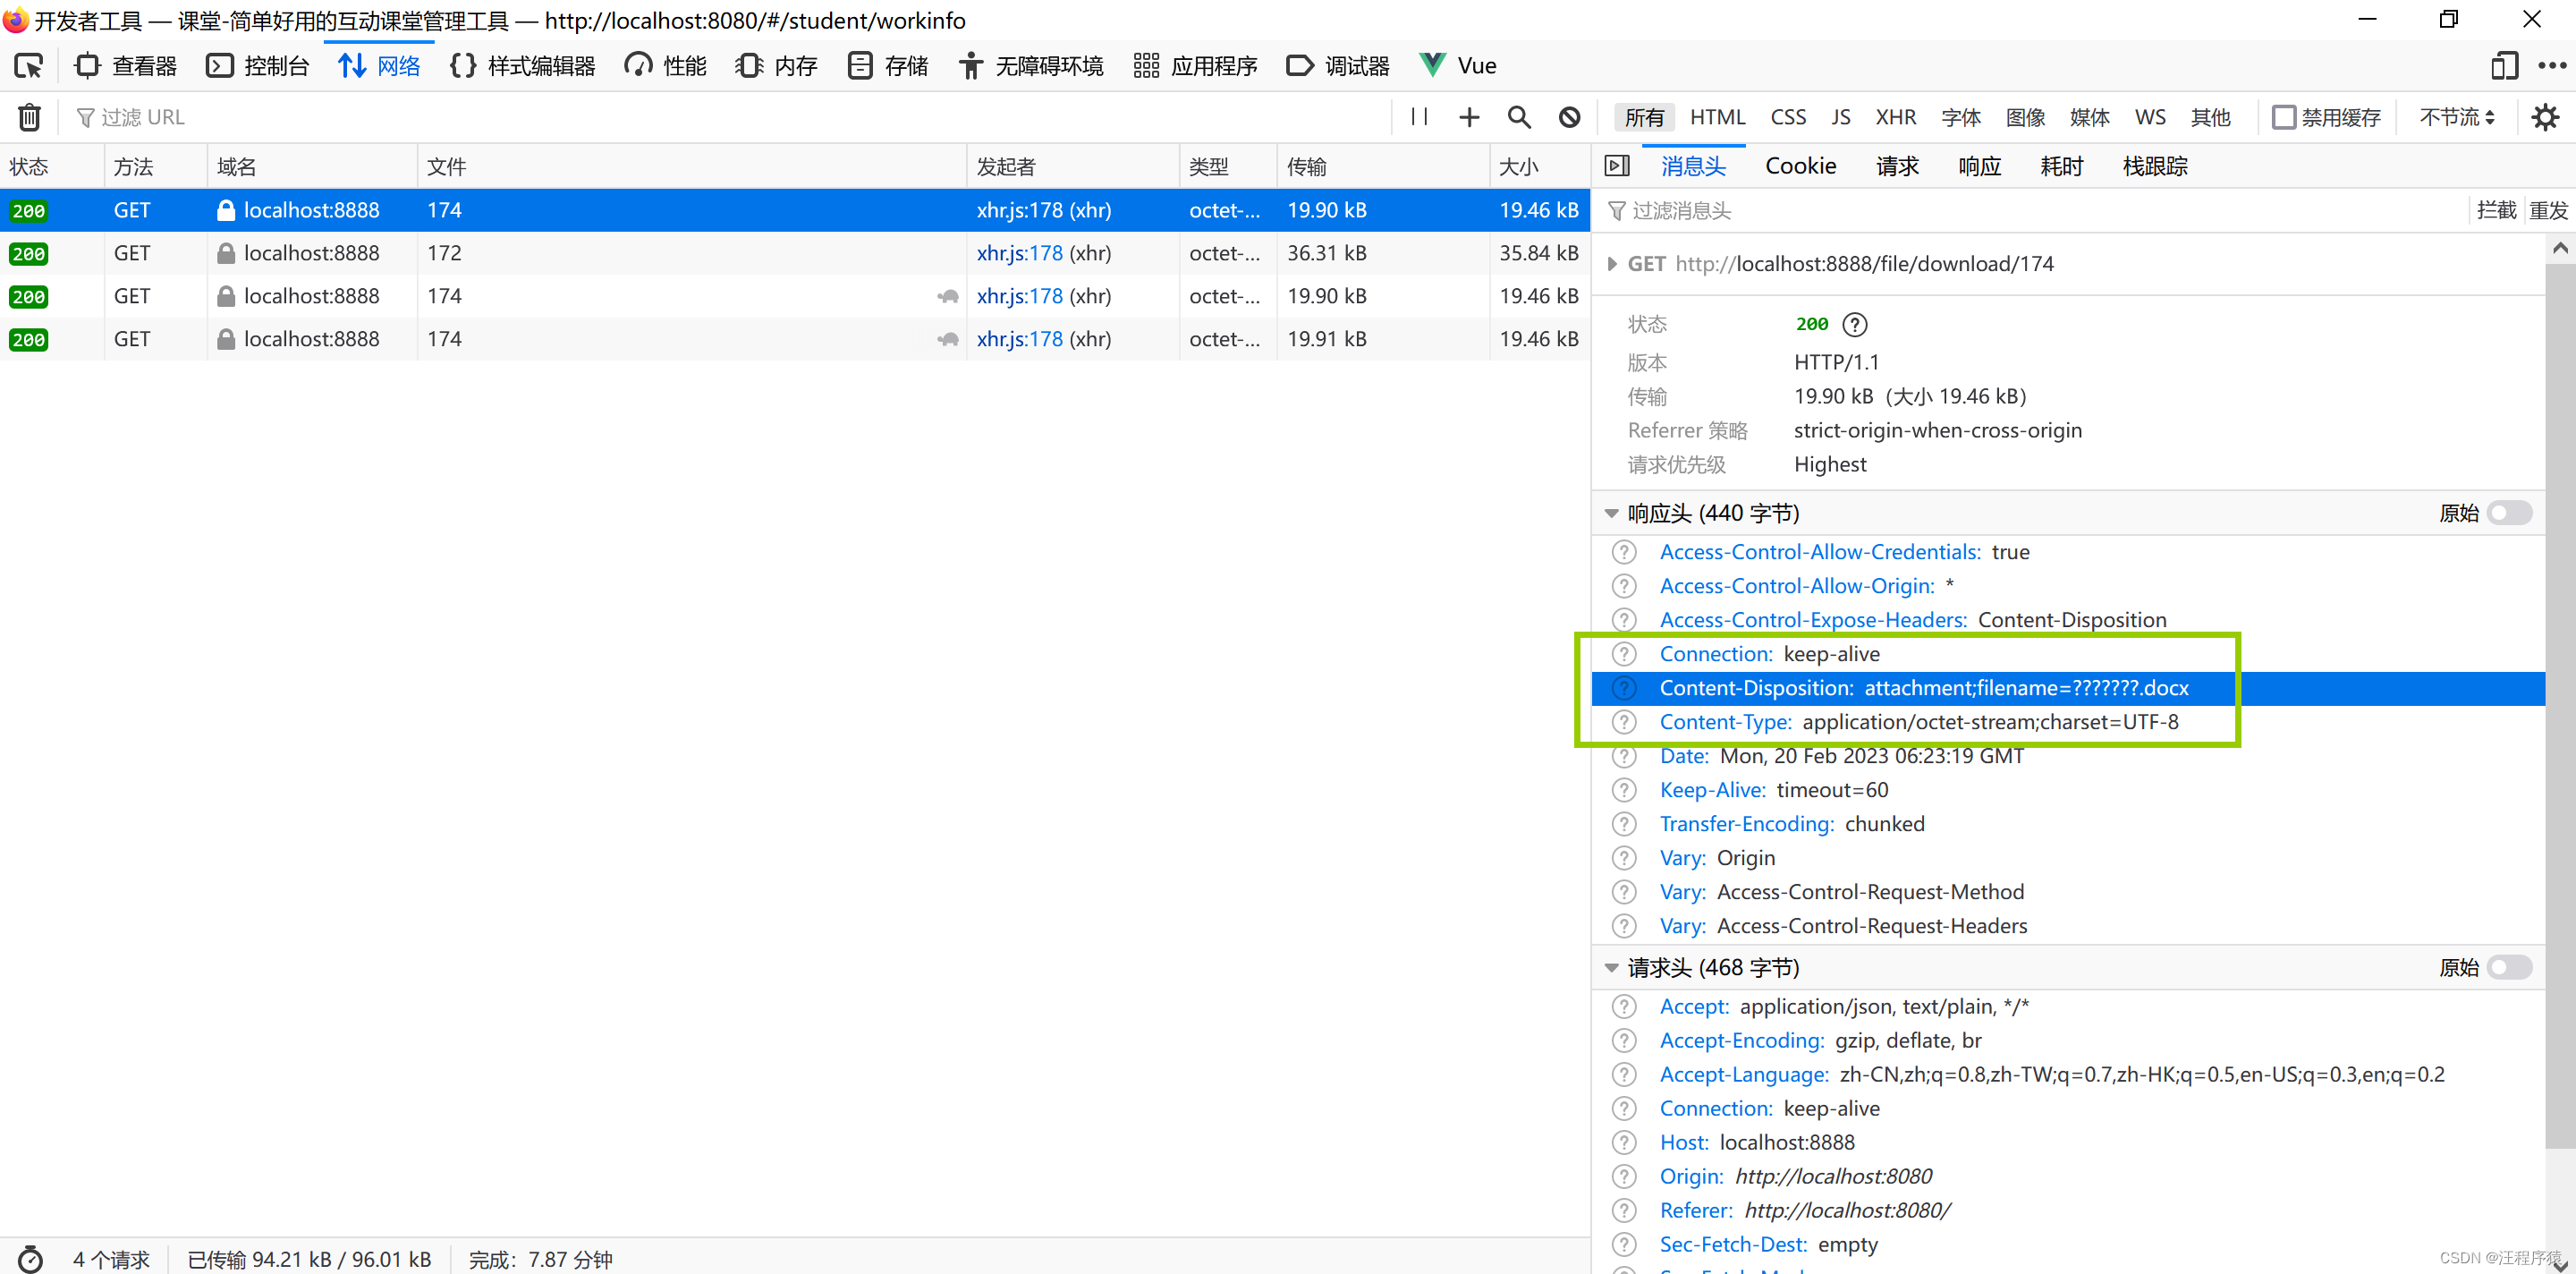The image size is (2576, 1274).
Task: Click the slow turtle icon on third request
Action: [x=947, y=296]
